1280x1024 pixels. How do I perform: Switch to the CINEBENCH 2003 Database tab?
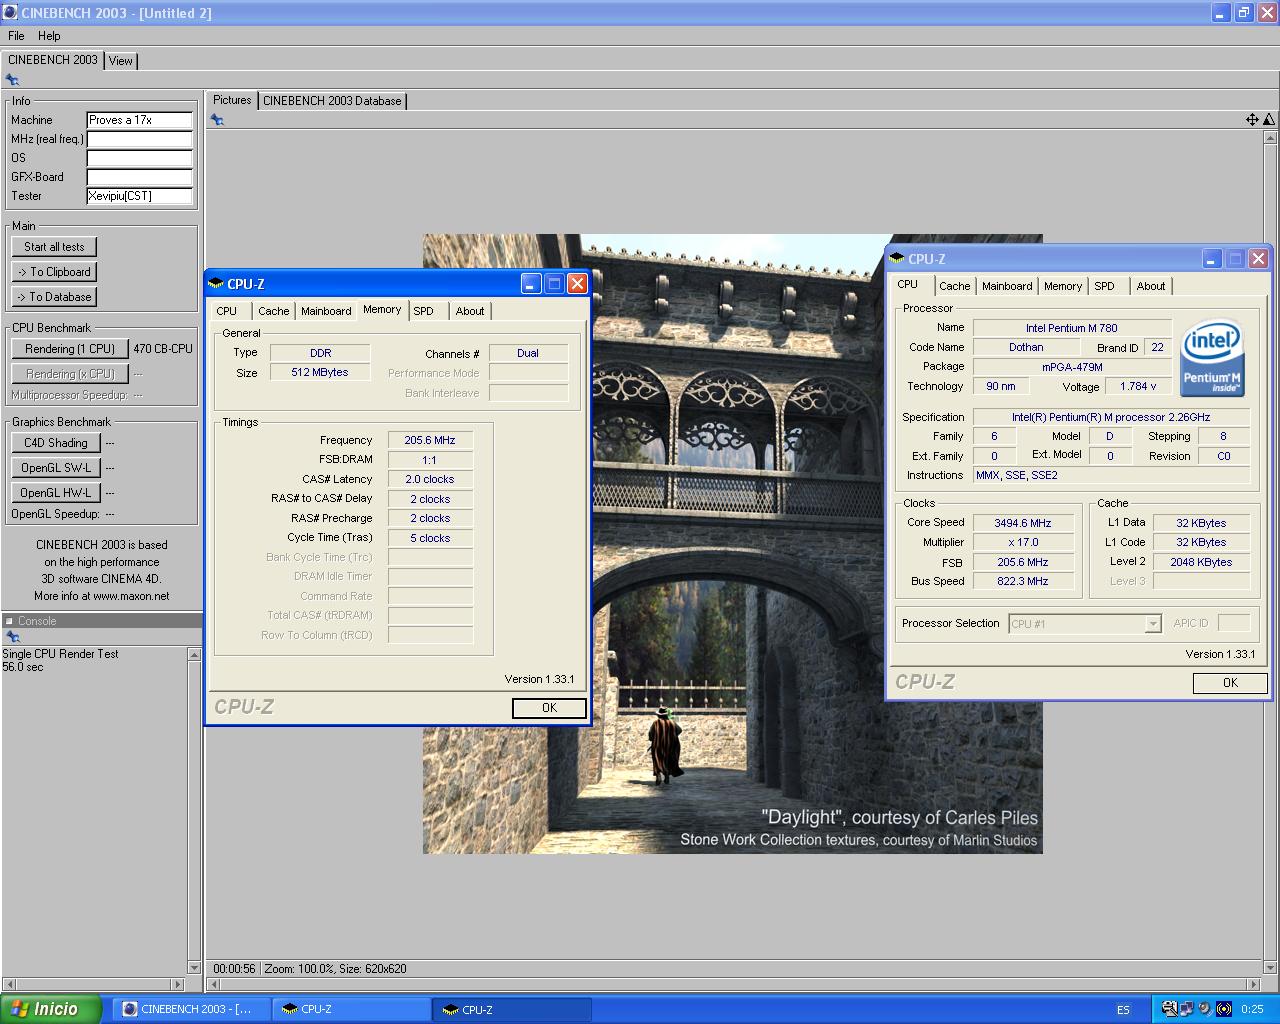[x=332, y=101]
